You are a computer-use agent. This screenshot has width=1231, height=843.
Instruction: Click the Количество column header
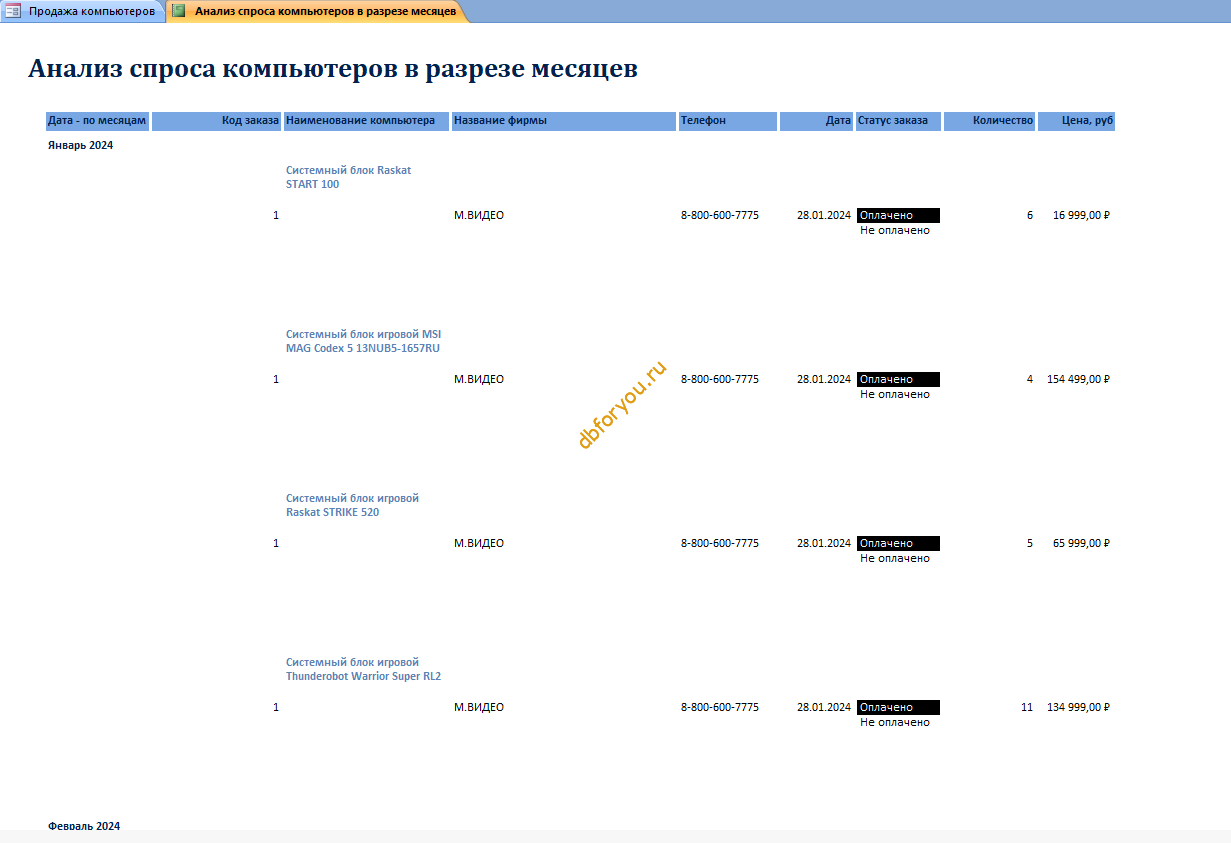tap(990, 121)
